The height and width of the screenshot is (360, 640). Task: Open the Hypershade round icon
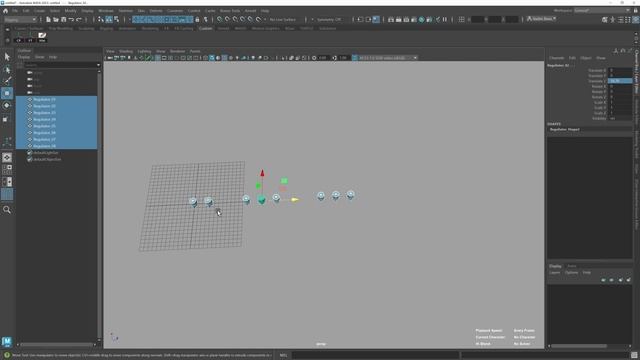click(422, 19)
